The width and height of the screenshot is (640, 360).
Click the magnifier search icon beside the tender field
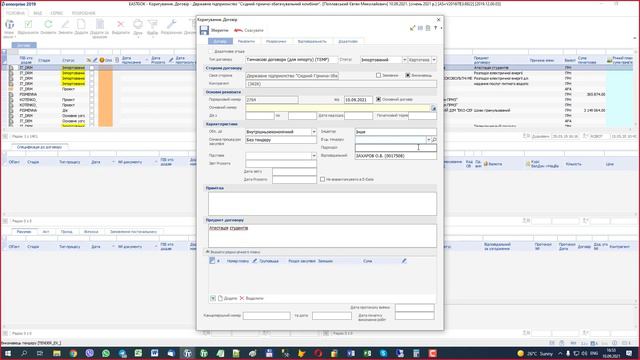pos(434,140)
